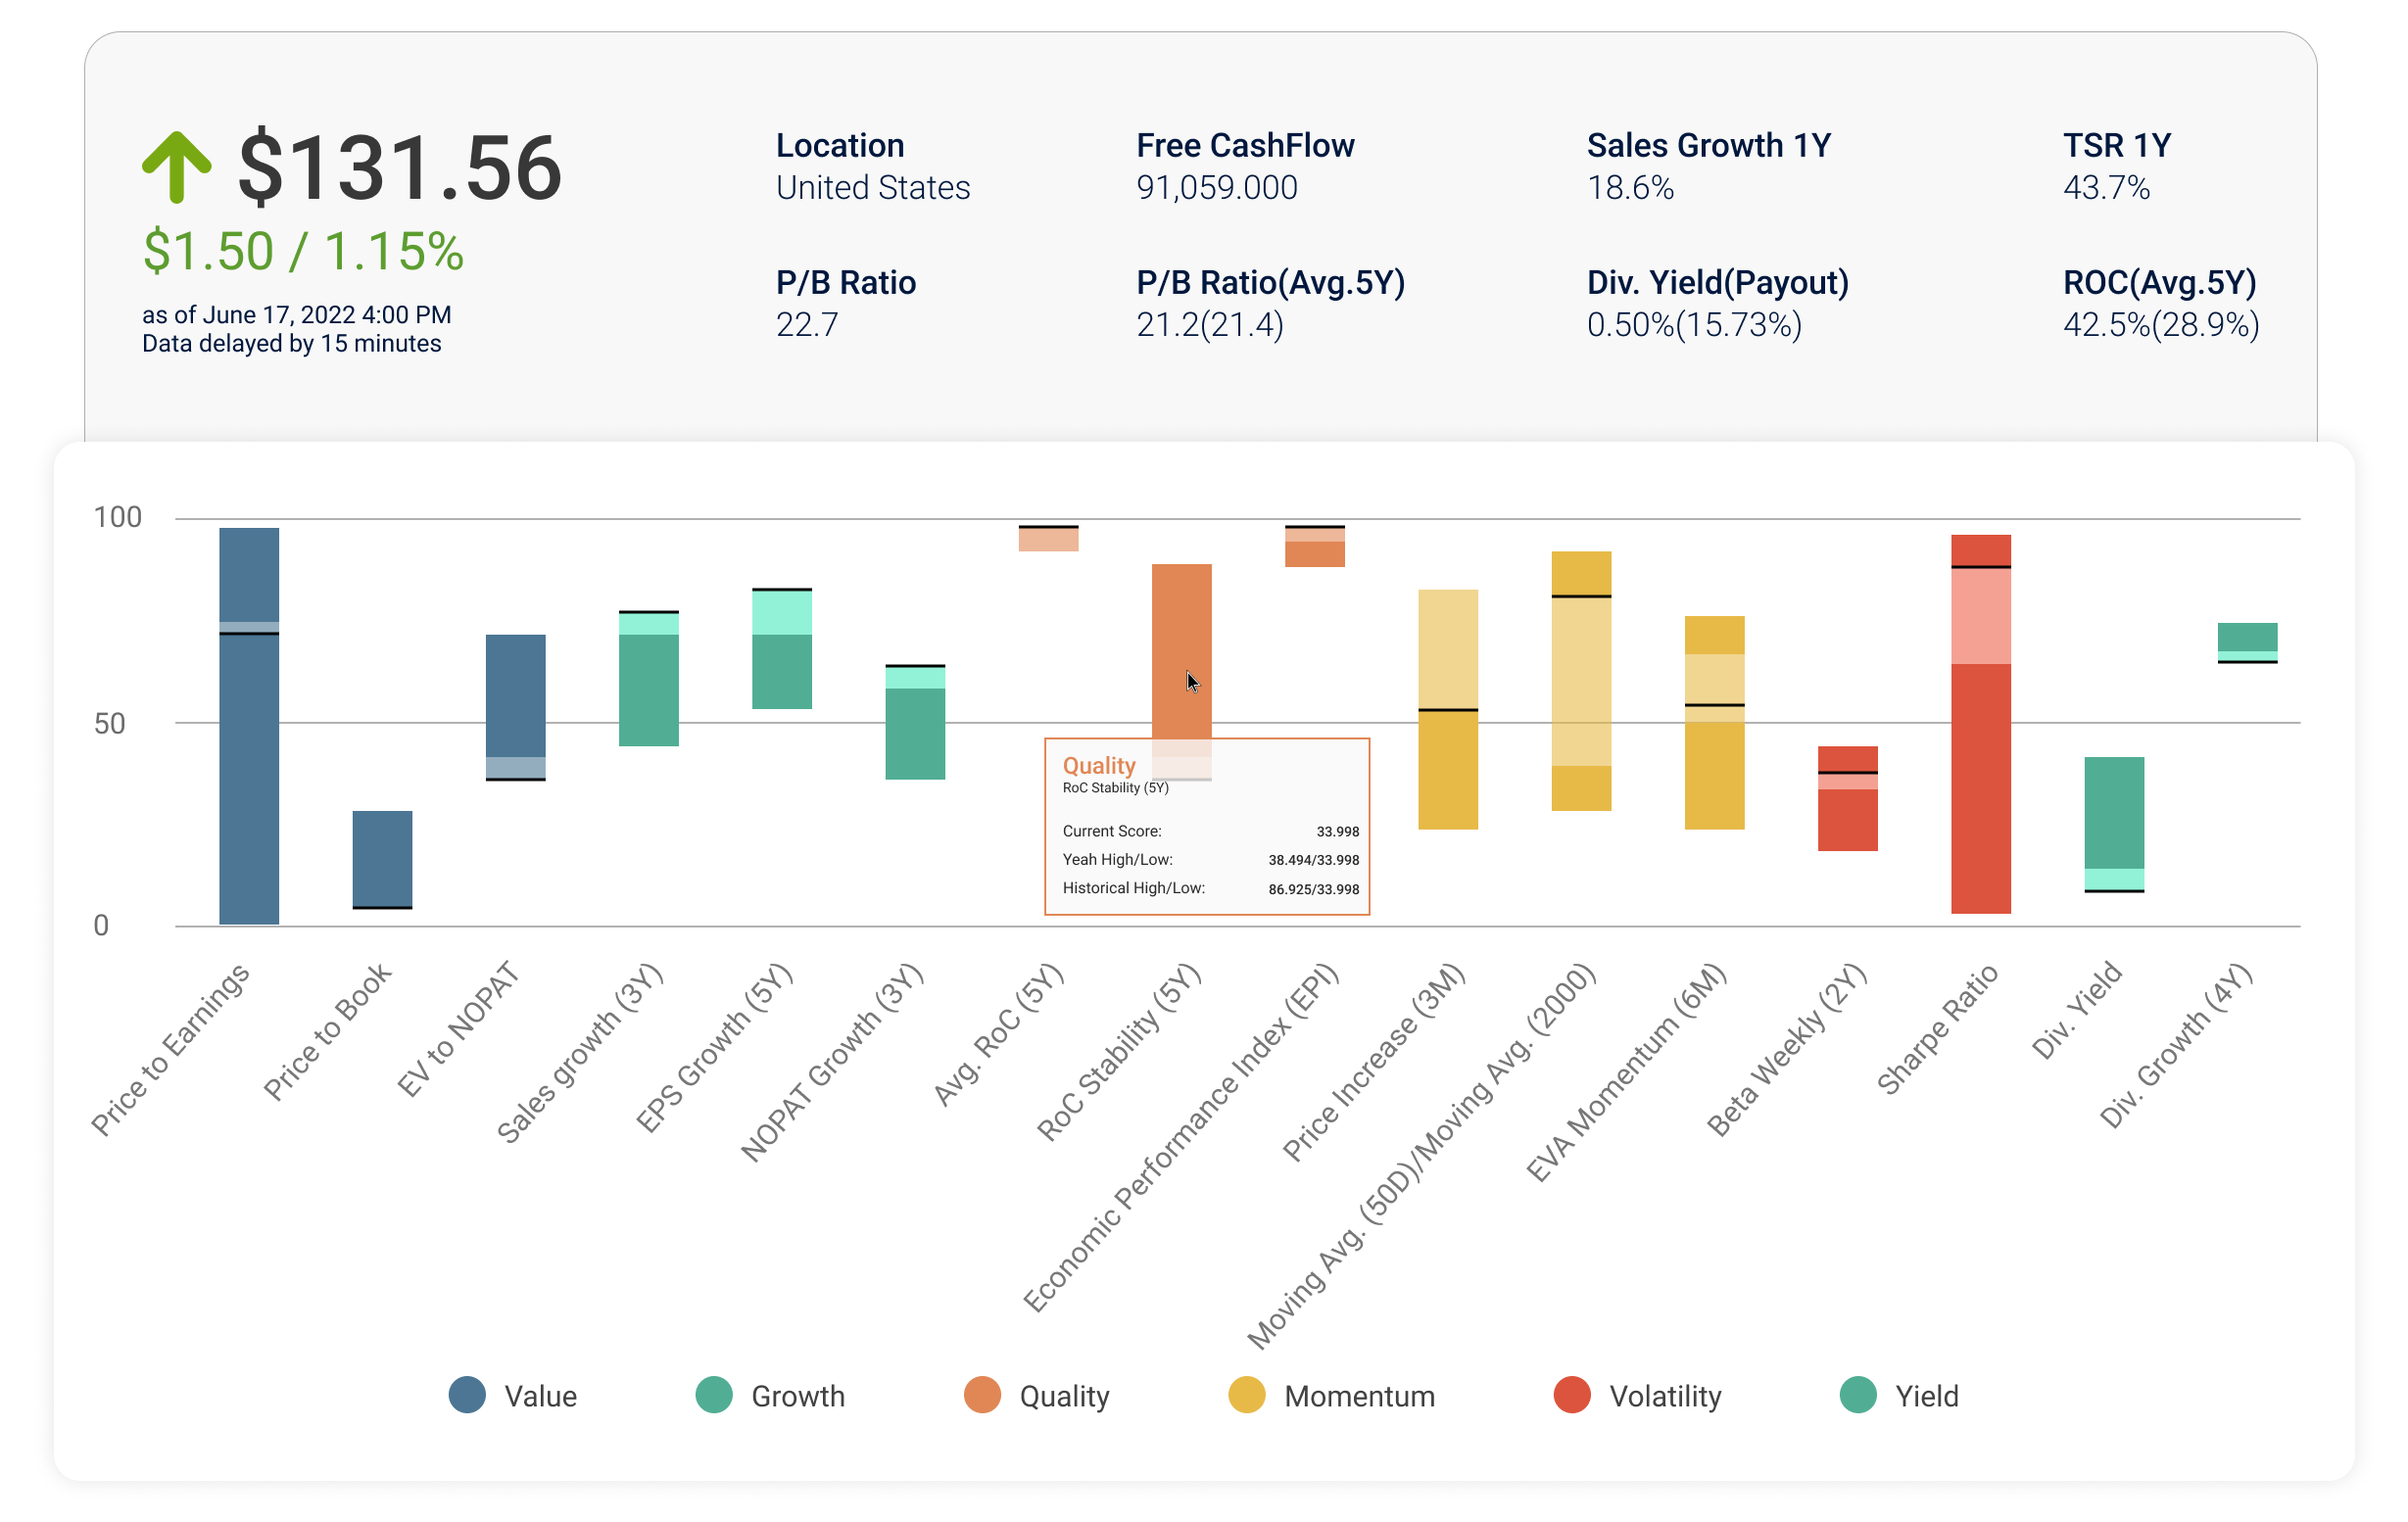Select the Sharpe Ratio red bar

point(1981,723)
